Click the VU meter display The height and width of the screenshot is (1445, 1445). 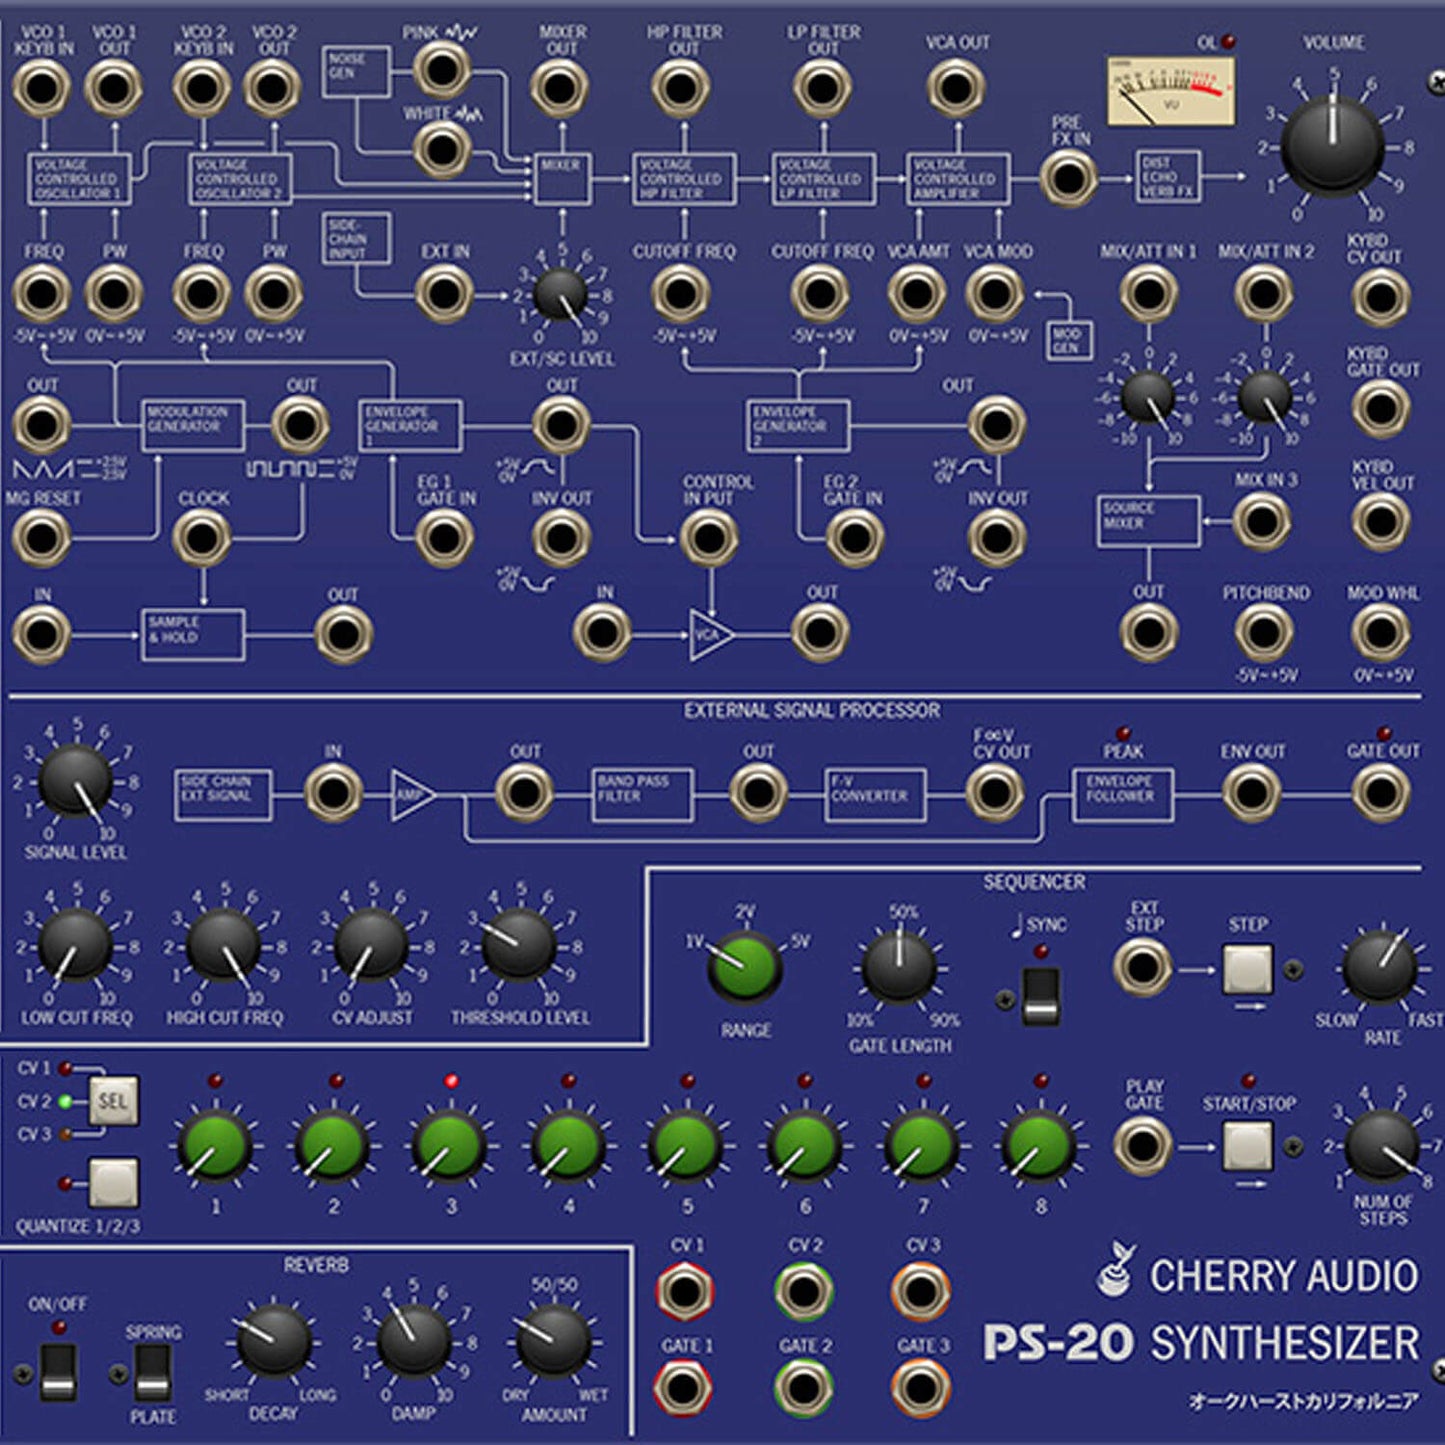point(1171,92)
